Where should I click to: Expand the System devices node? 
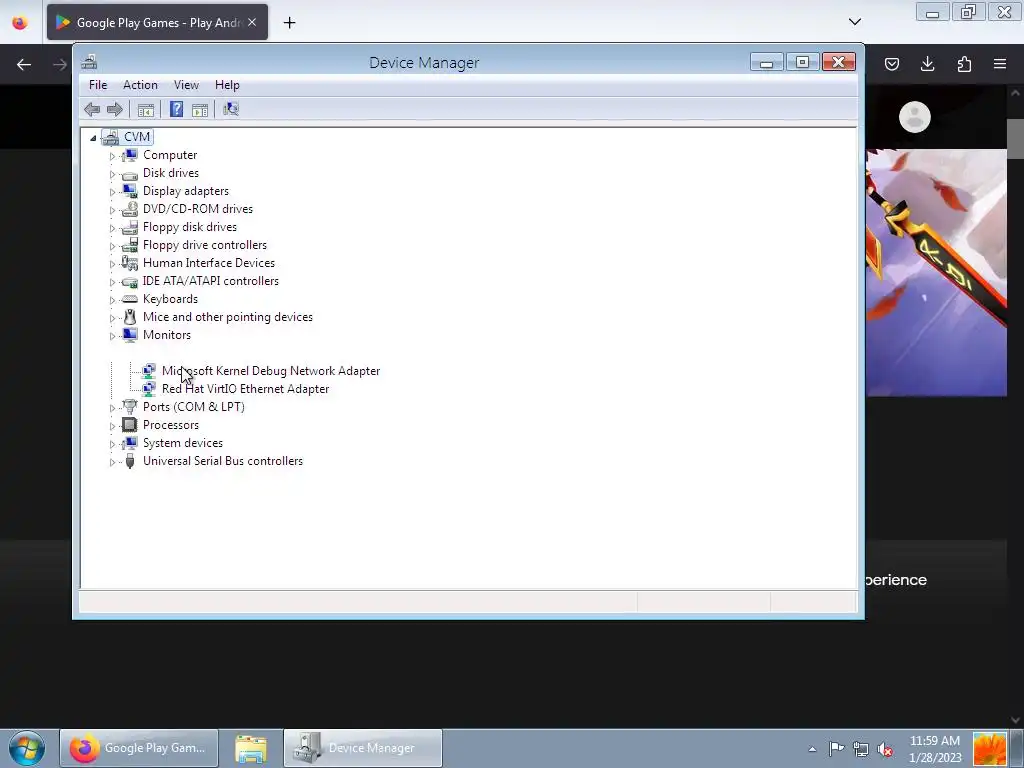pos(112,444)
